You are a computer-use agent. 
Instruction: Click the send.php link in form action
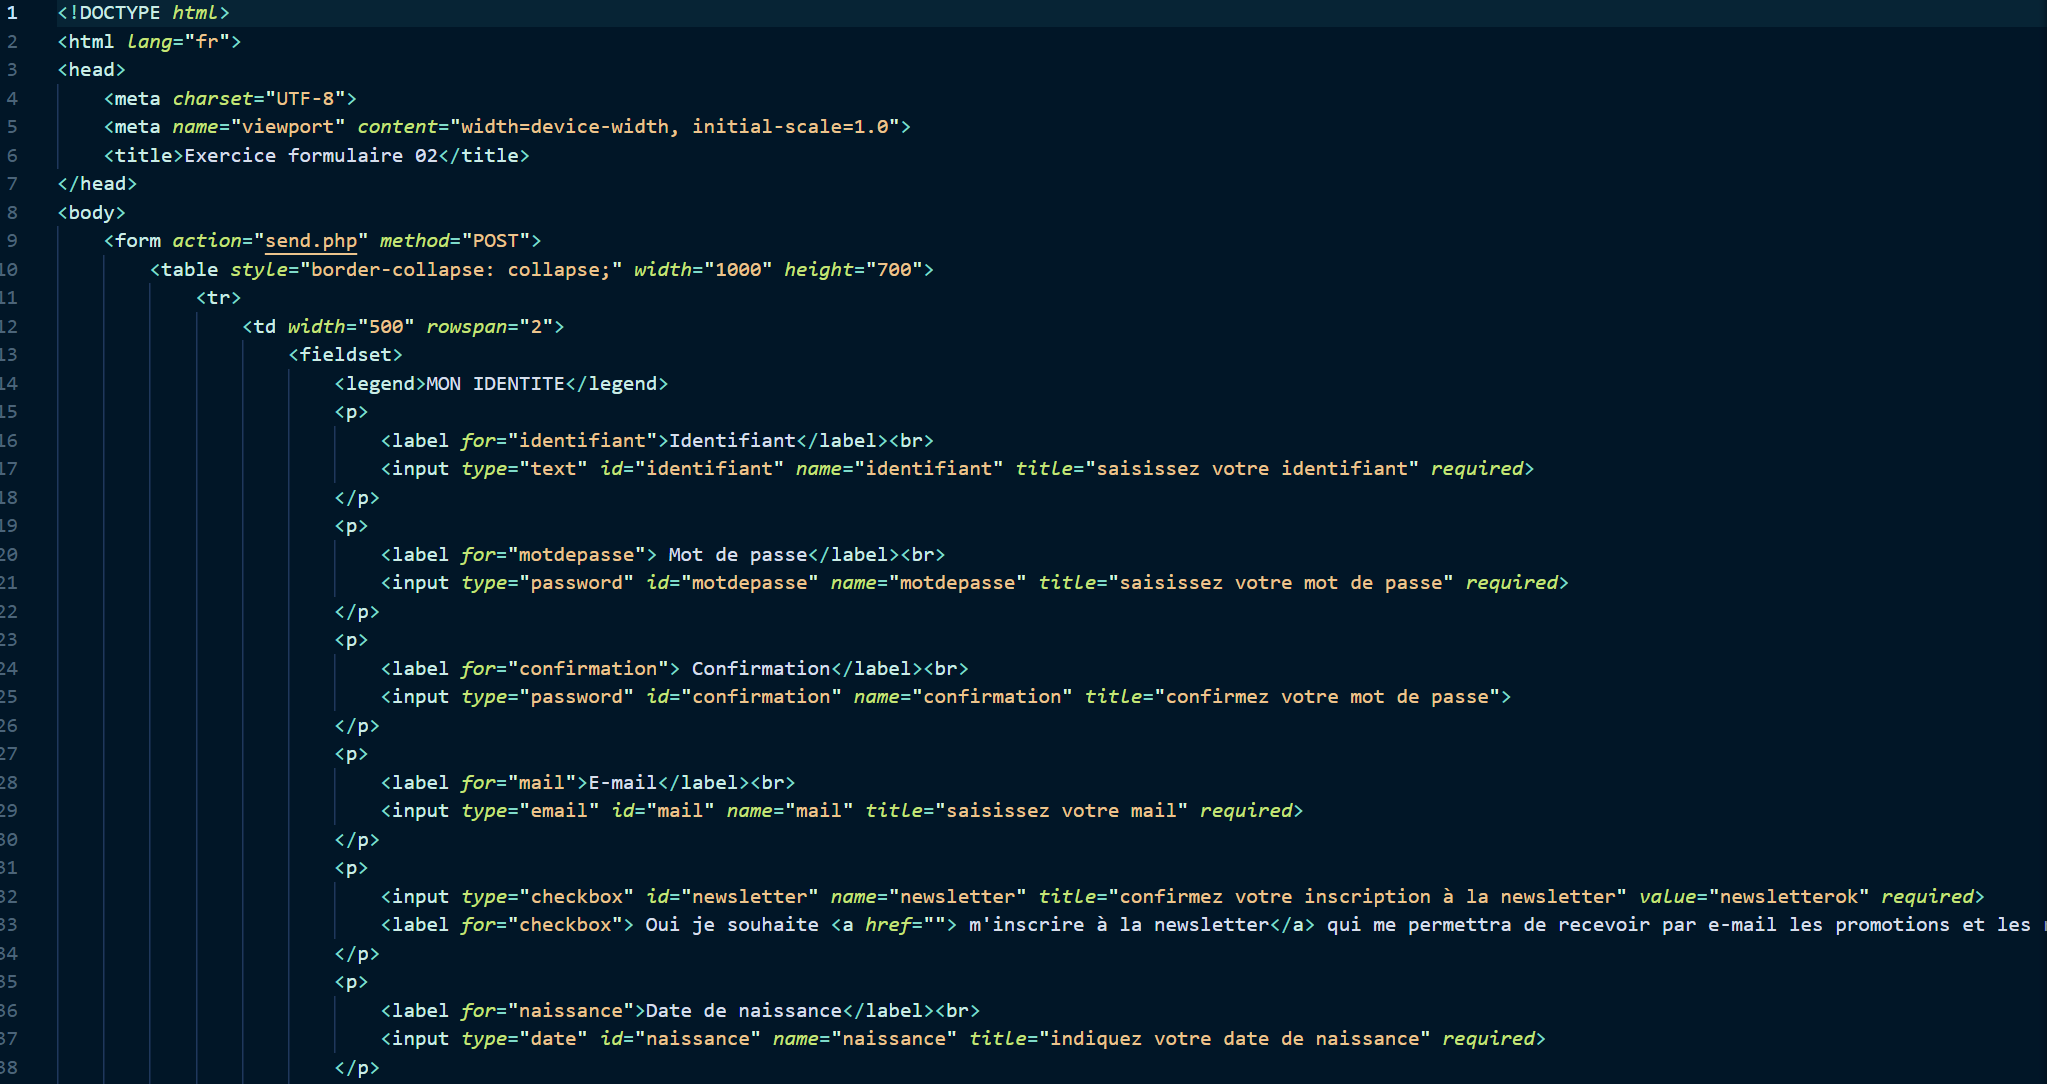pos(310,241)
